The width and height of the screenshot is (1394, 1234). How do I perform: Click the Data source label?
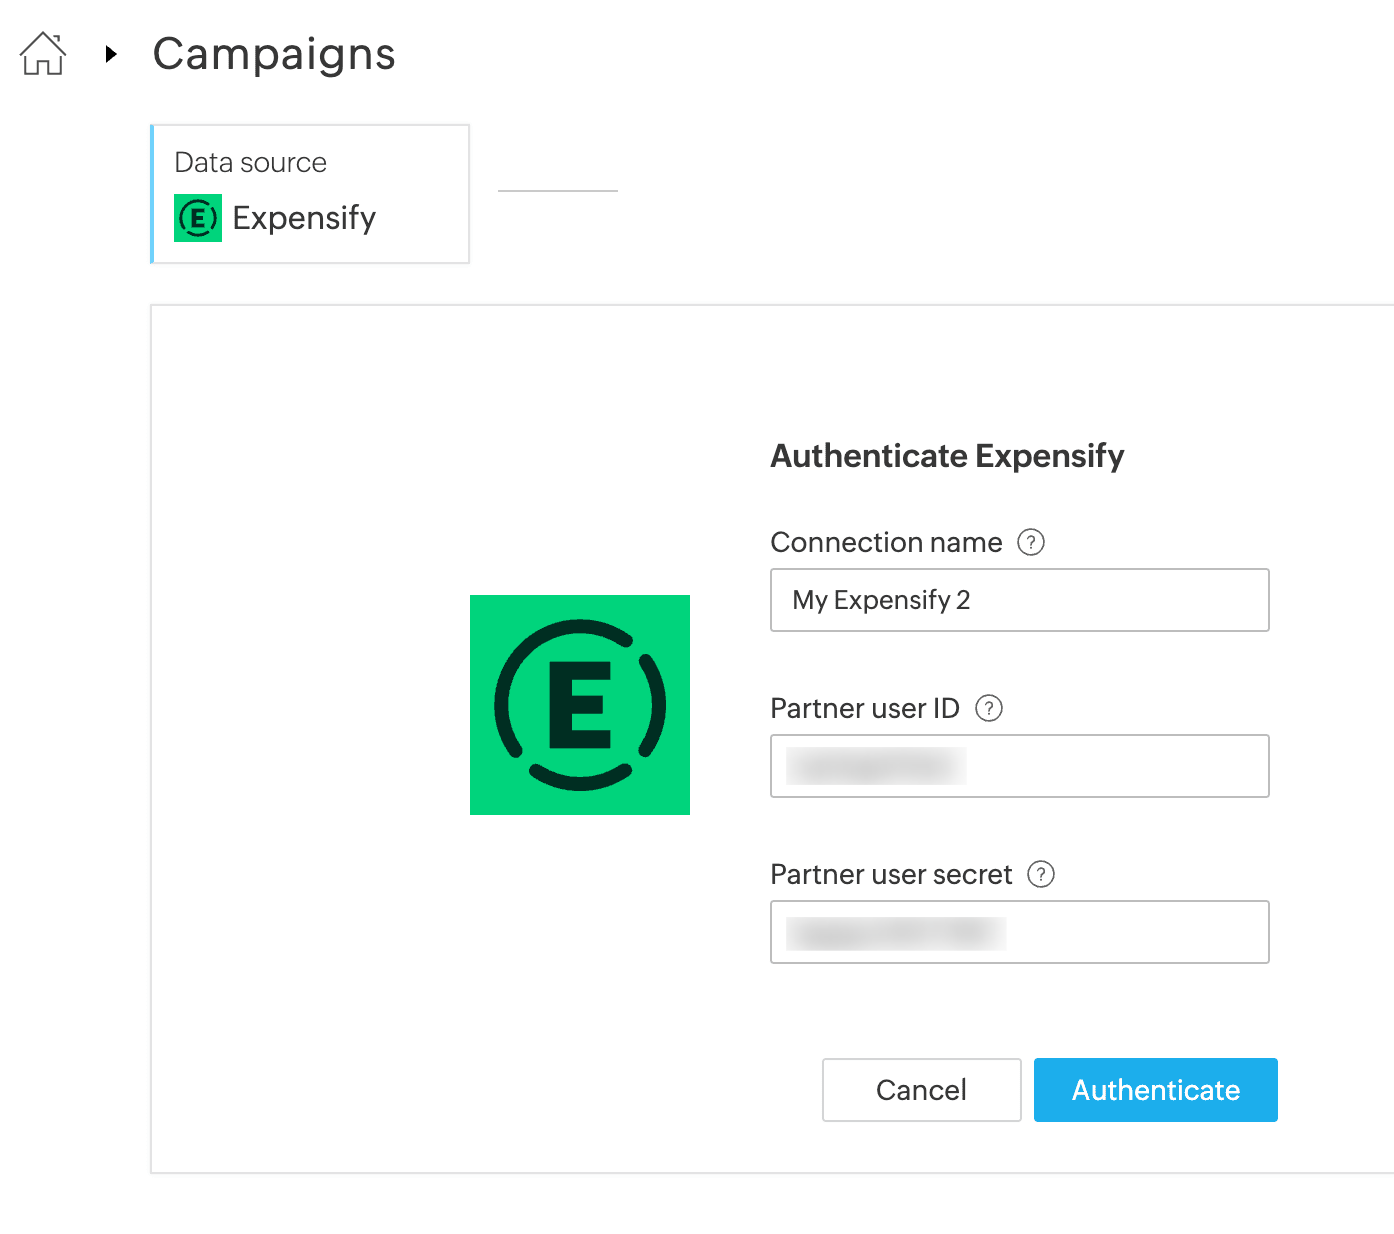[250, 162]
